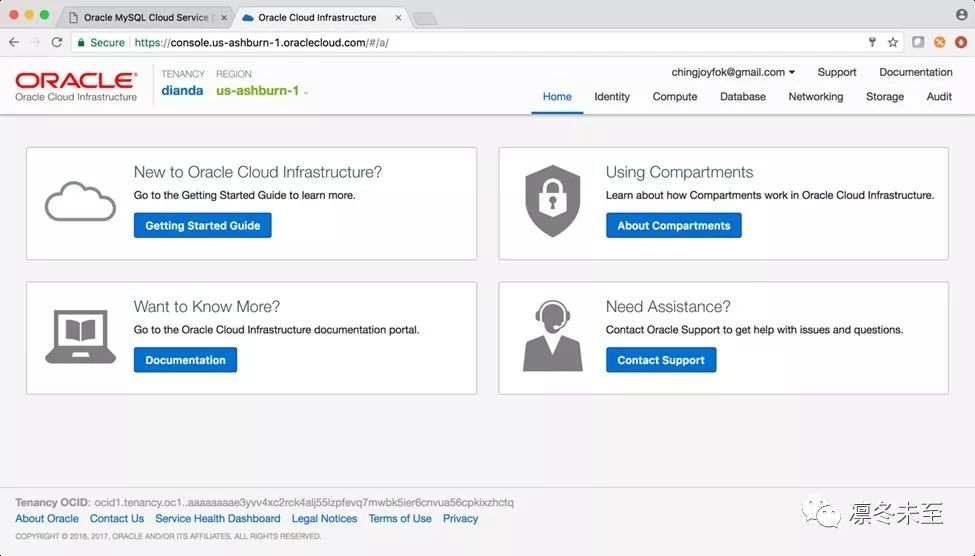Reload the page with refresh icon

point(57,42)
